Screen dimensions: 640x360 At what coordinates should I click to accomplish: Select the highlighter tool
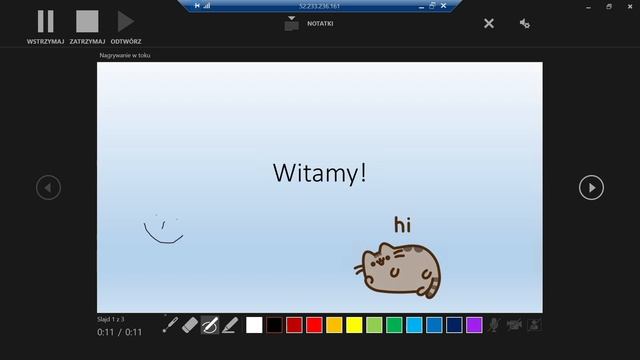(x=230, y=325)
